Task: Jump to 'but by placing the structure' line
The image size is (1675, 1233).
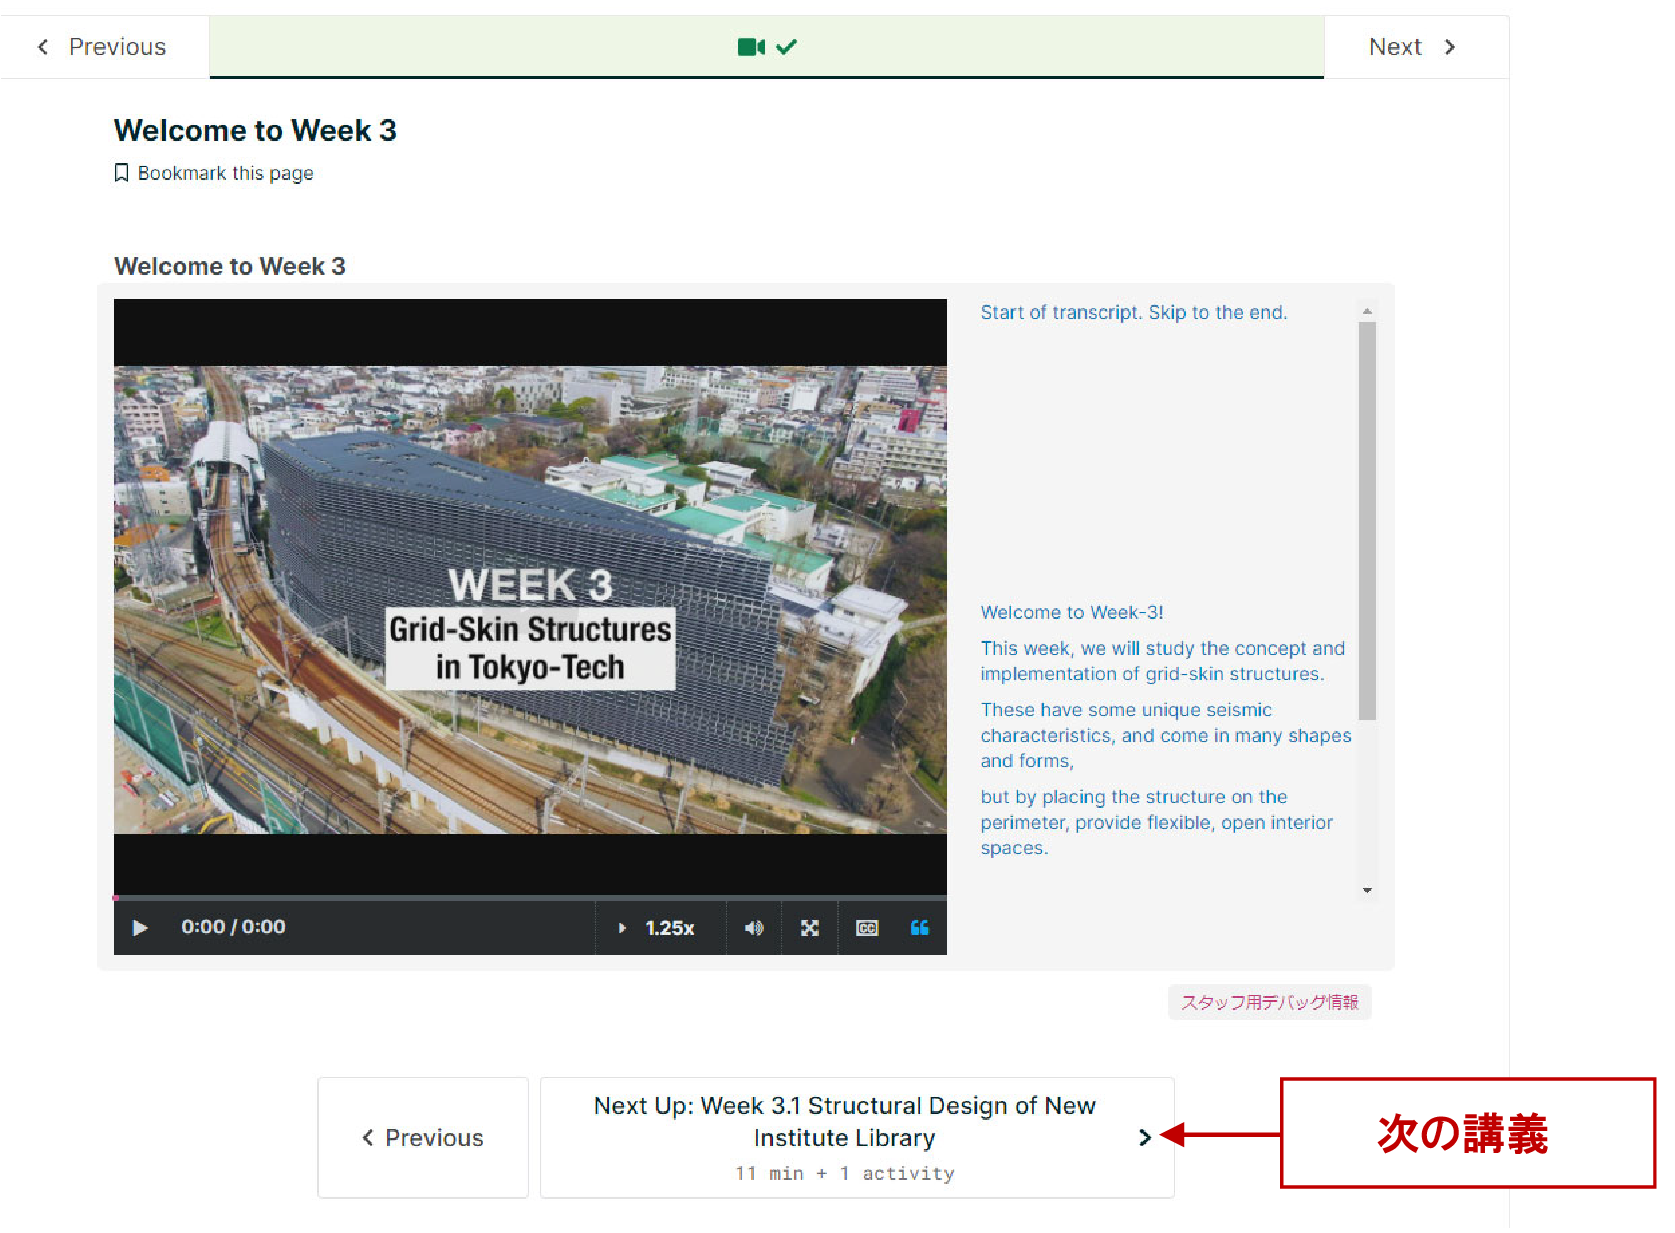Action: point(1156,822)
